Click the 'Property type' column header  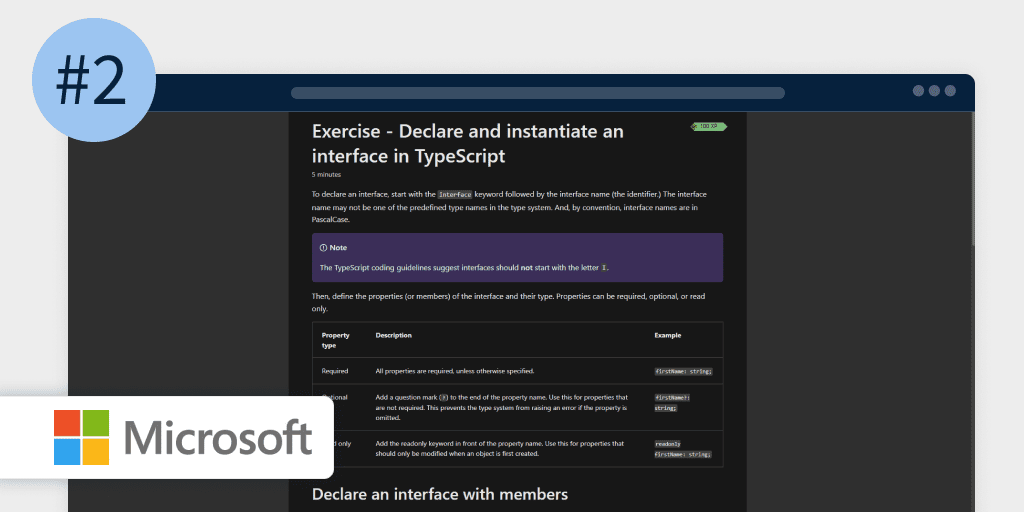point(335,340)
